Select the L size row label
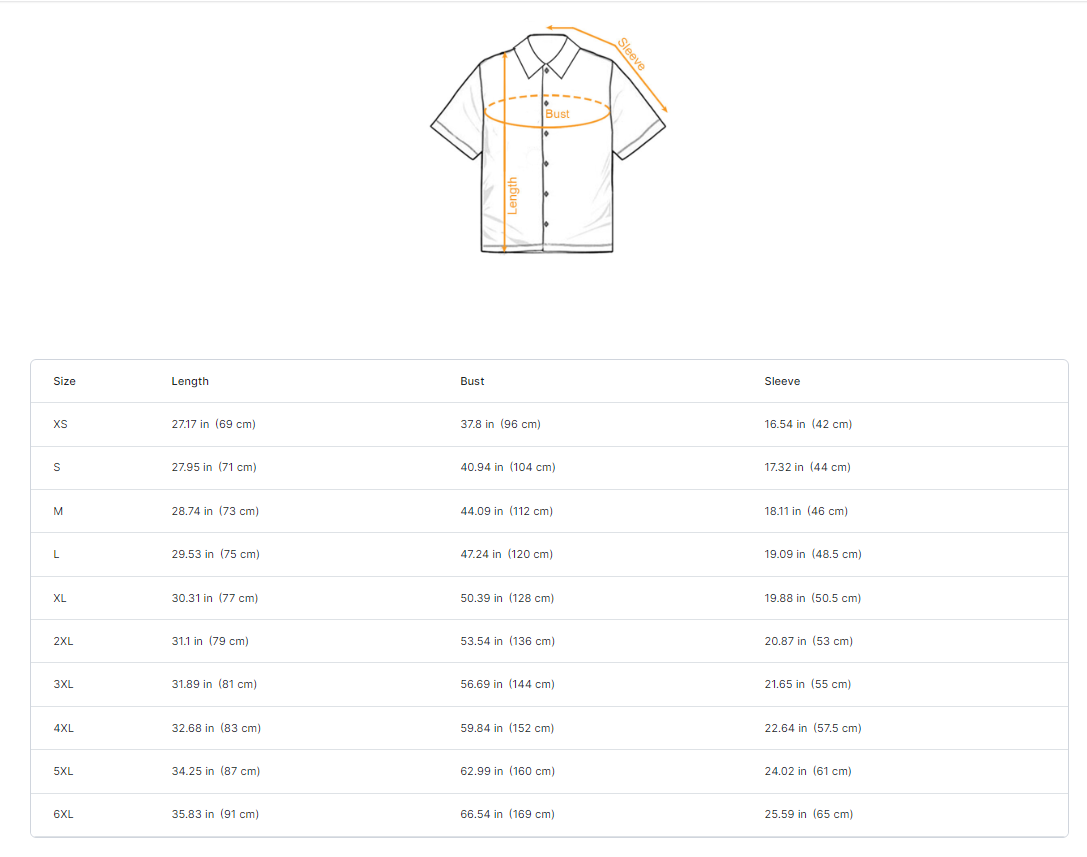This screenshot has width=1087, height=857. coord(57,554)
